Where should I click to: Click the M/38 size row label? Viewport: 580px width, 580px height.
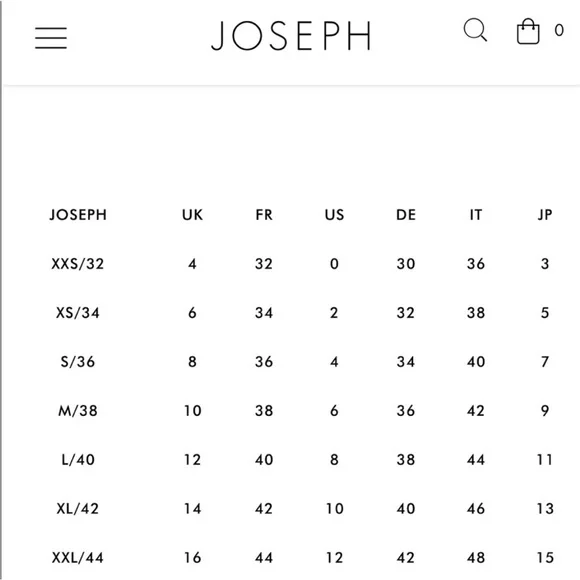(x=78, y=411)
